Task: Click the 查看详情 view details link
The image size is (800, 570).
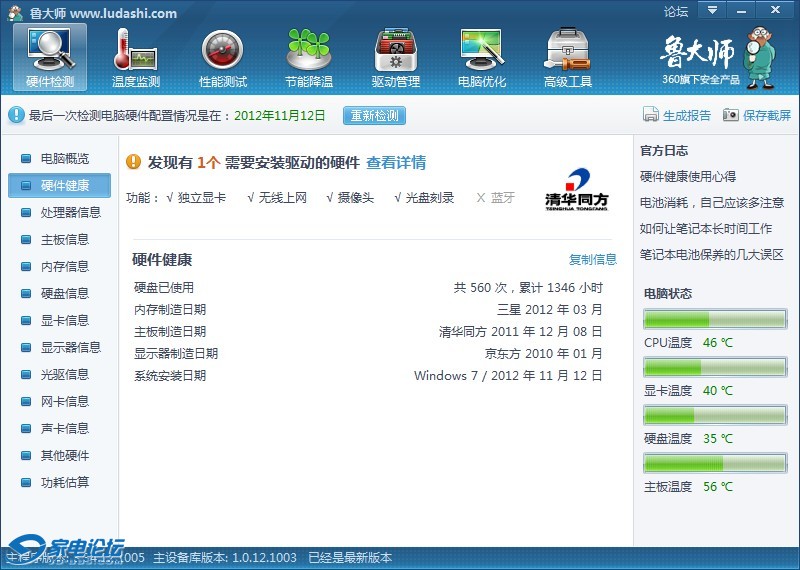Action: tap(396, 162)
